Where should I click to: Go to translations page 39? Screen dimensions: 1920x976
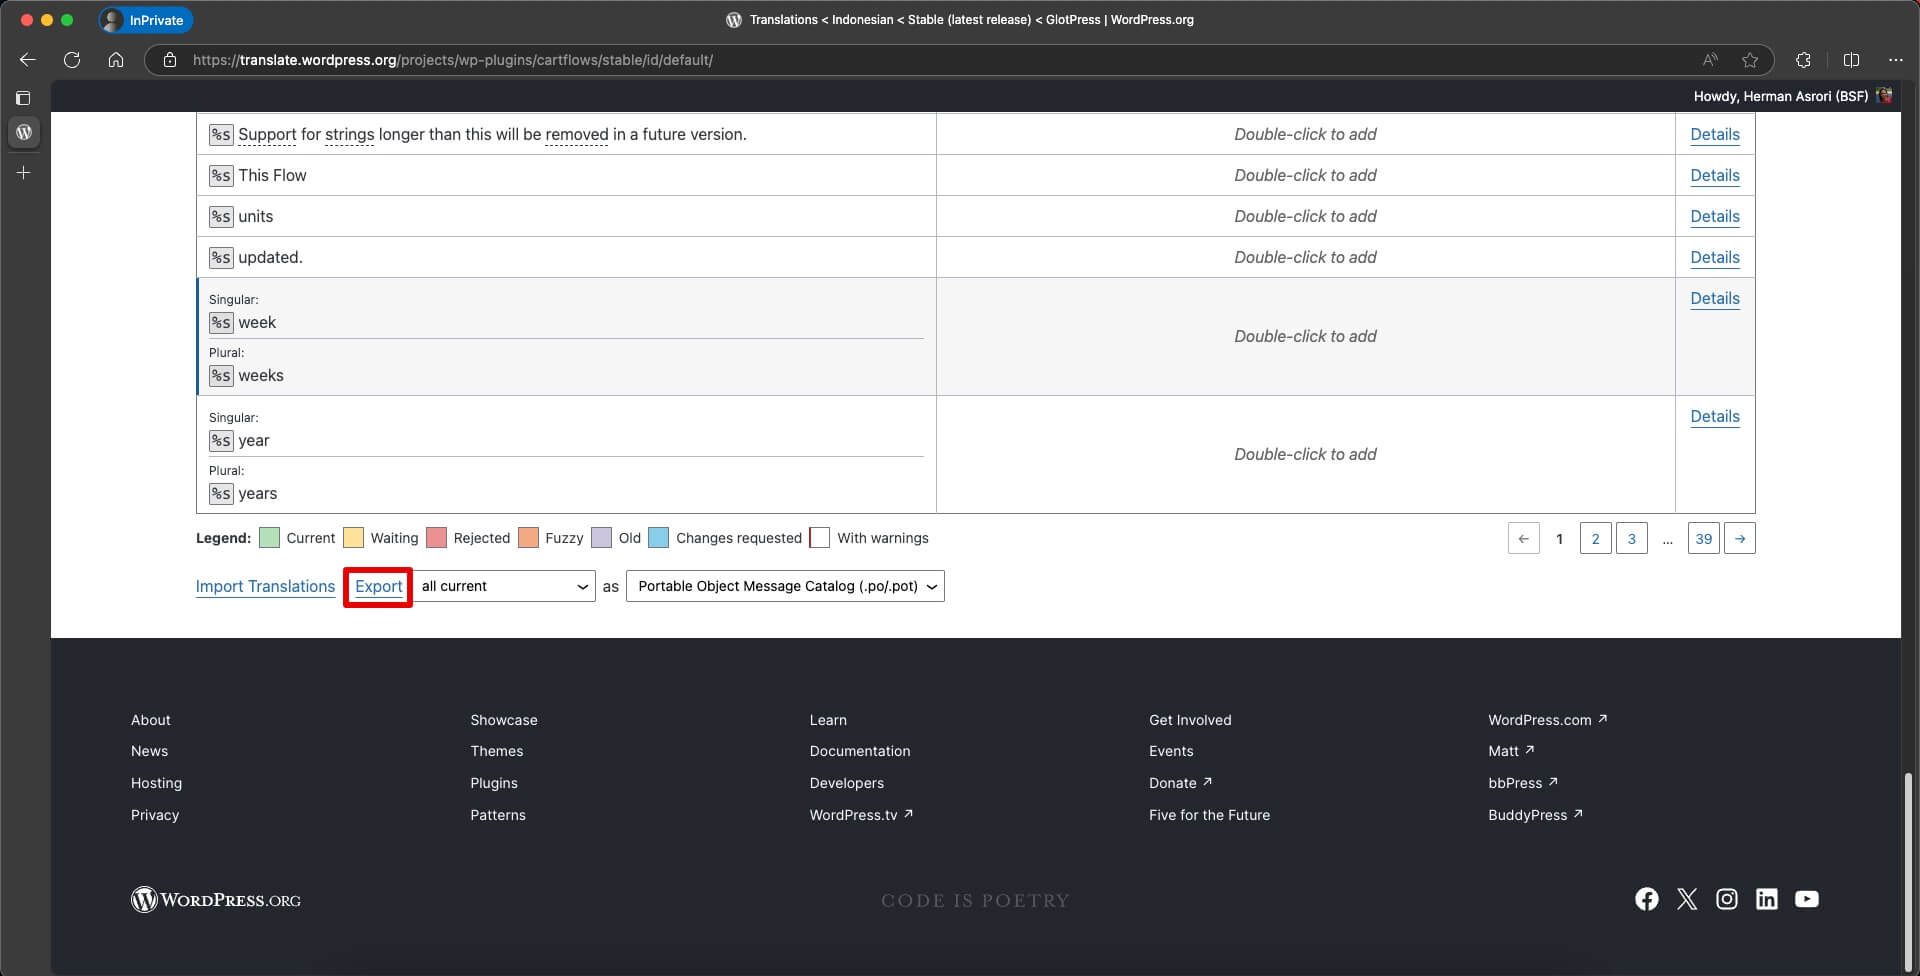click(x=1704, y=538)
